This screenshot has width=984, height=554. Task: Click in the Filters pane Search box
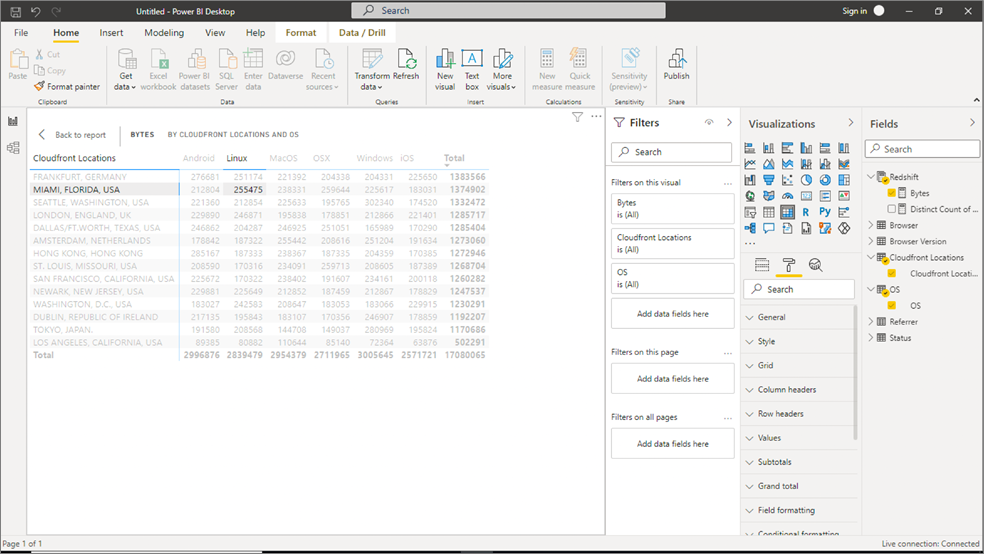(x=671, y=152)
